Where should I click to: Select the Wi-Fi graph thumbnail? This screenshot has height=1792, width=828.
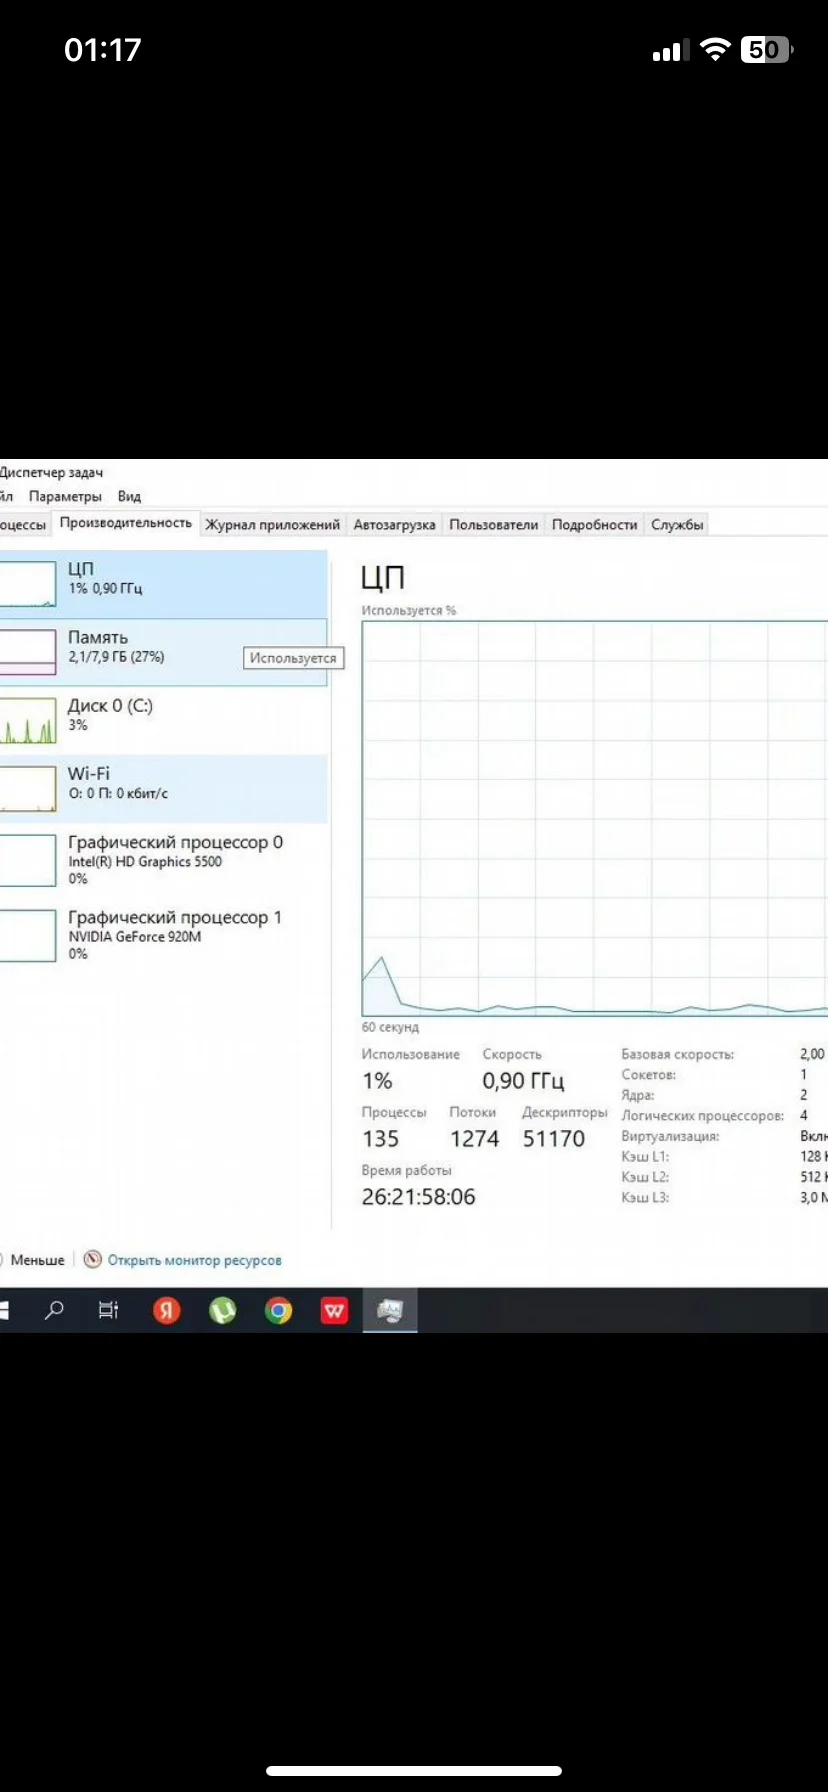coord(27,789)
